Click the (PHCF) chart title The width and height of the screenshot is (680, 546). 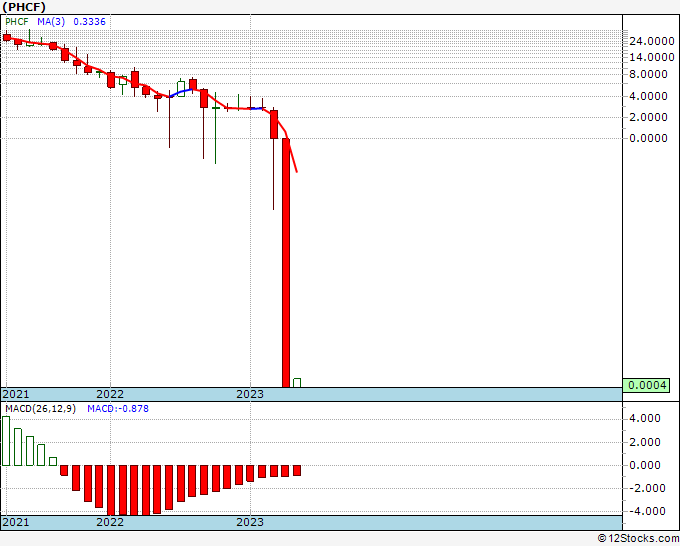pos(24,7)
